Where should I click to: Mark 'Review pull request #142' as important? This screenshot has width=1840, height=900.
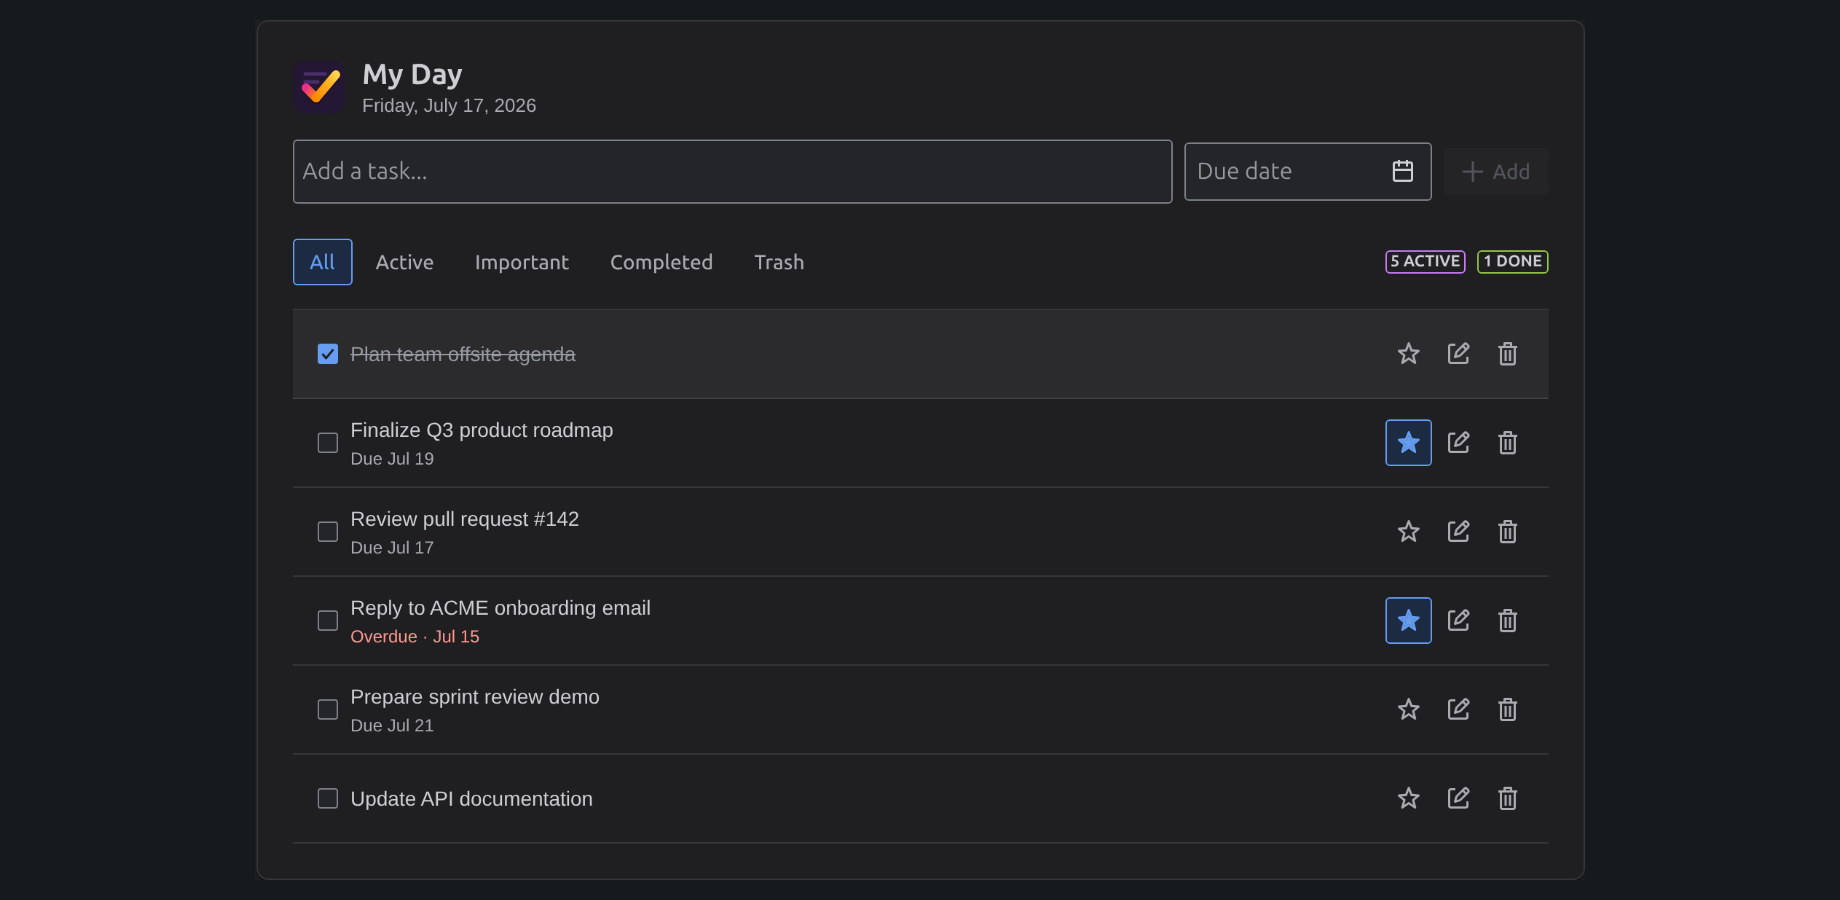coord(1408,532)
